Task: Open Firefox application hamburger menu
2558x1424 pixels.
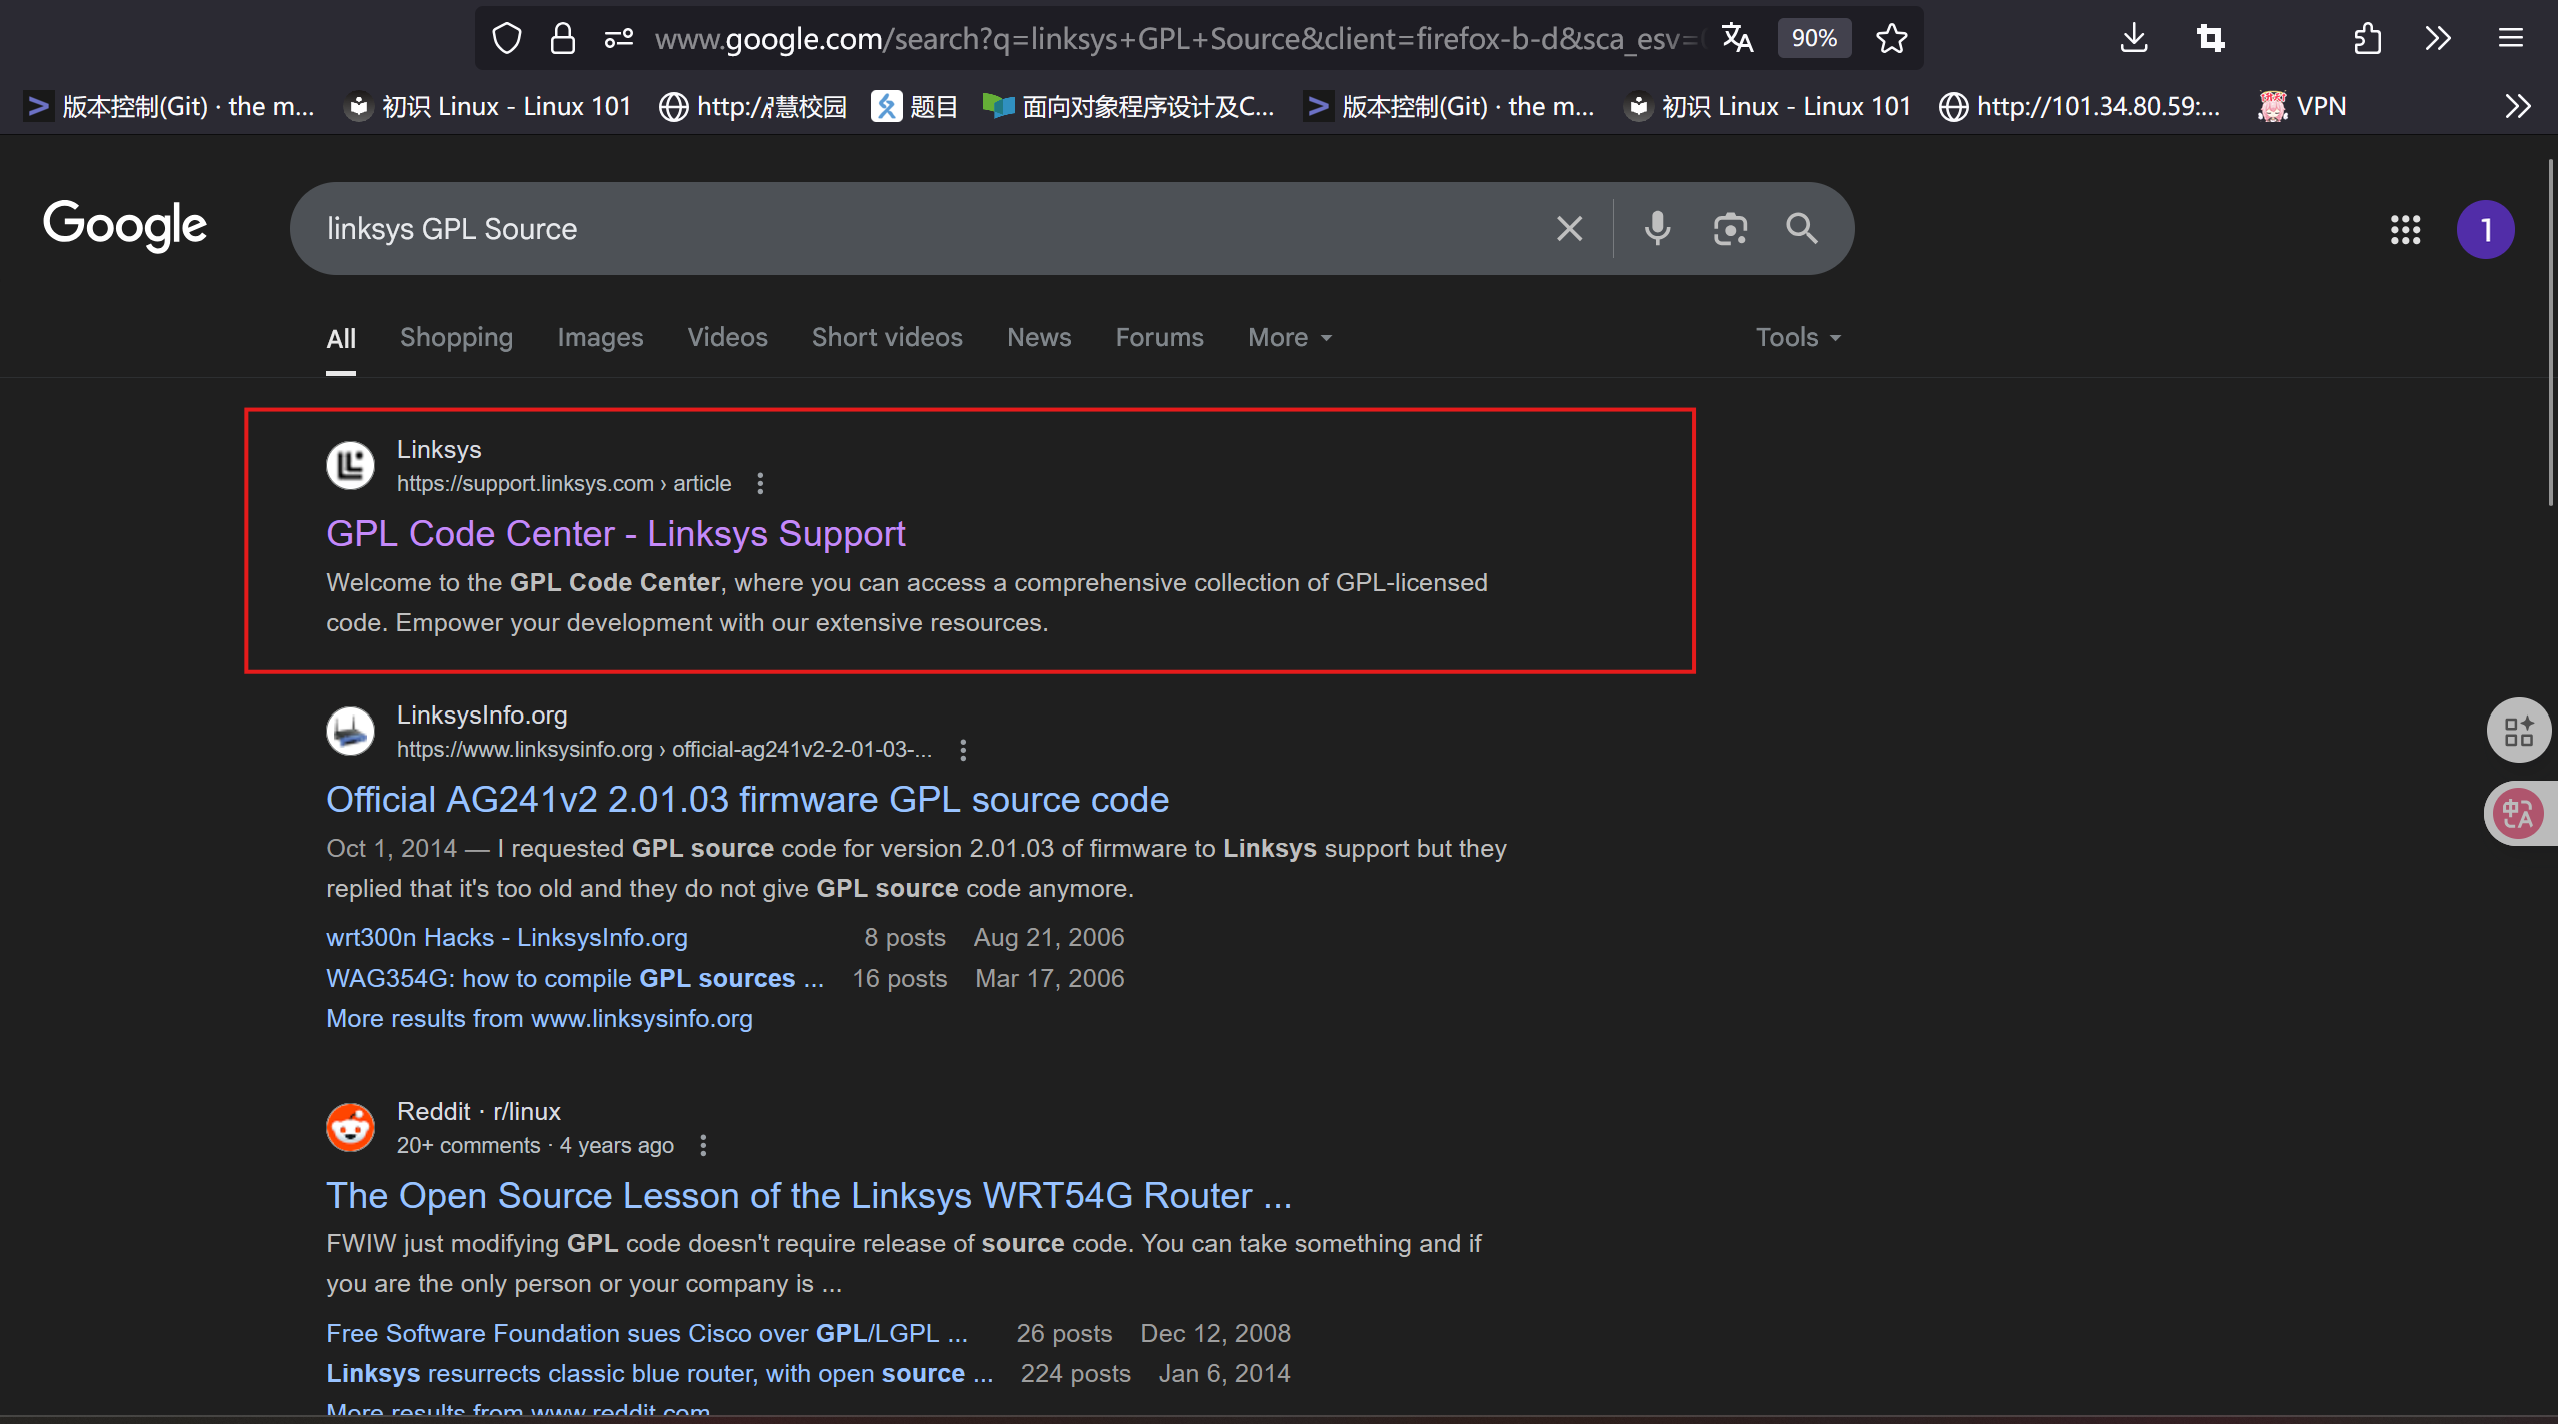Action: pyautogui.click(x=2511, y=39)
